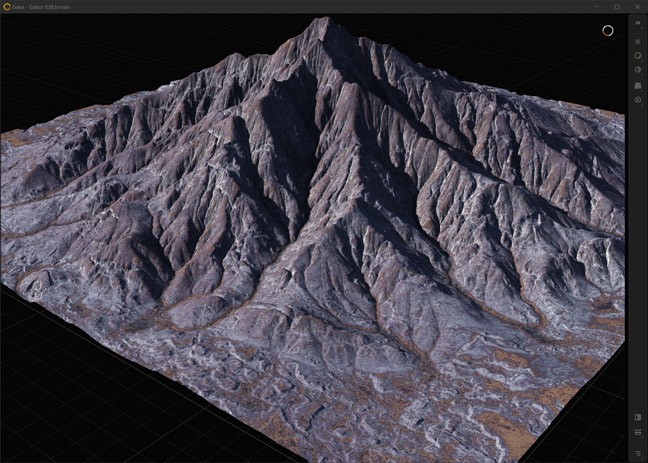The height and width of the screenshot is (463, 648).
Task: Expand the stacked-lines menu at sidebar bottom
Action: (638, 453)
